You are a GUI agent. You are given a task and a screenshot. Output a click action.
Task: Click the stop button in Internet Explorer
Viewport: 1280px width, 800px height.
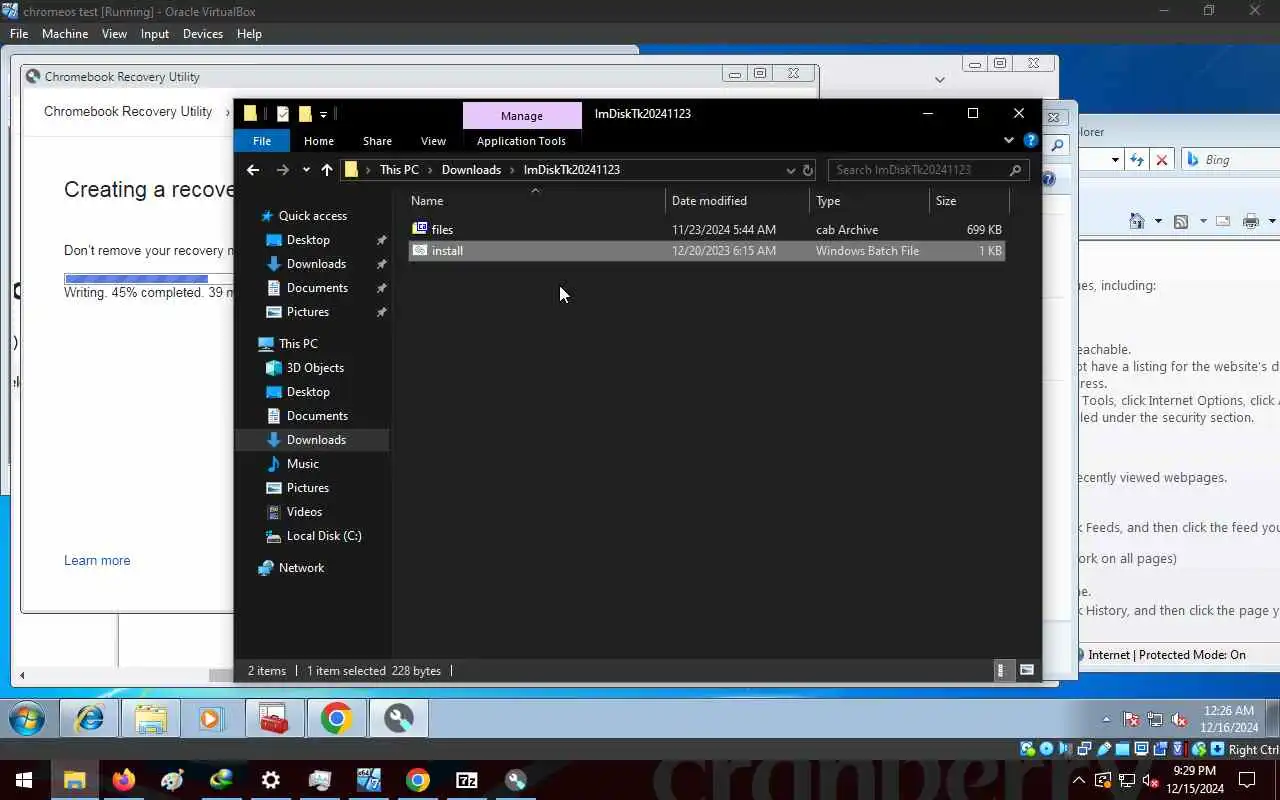point(1162,160)
